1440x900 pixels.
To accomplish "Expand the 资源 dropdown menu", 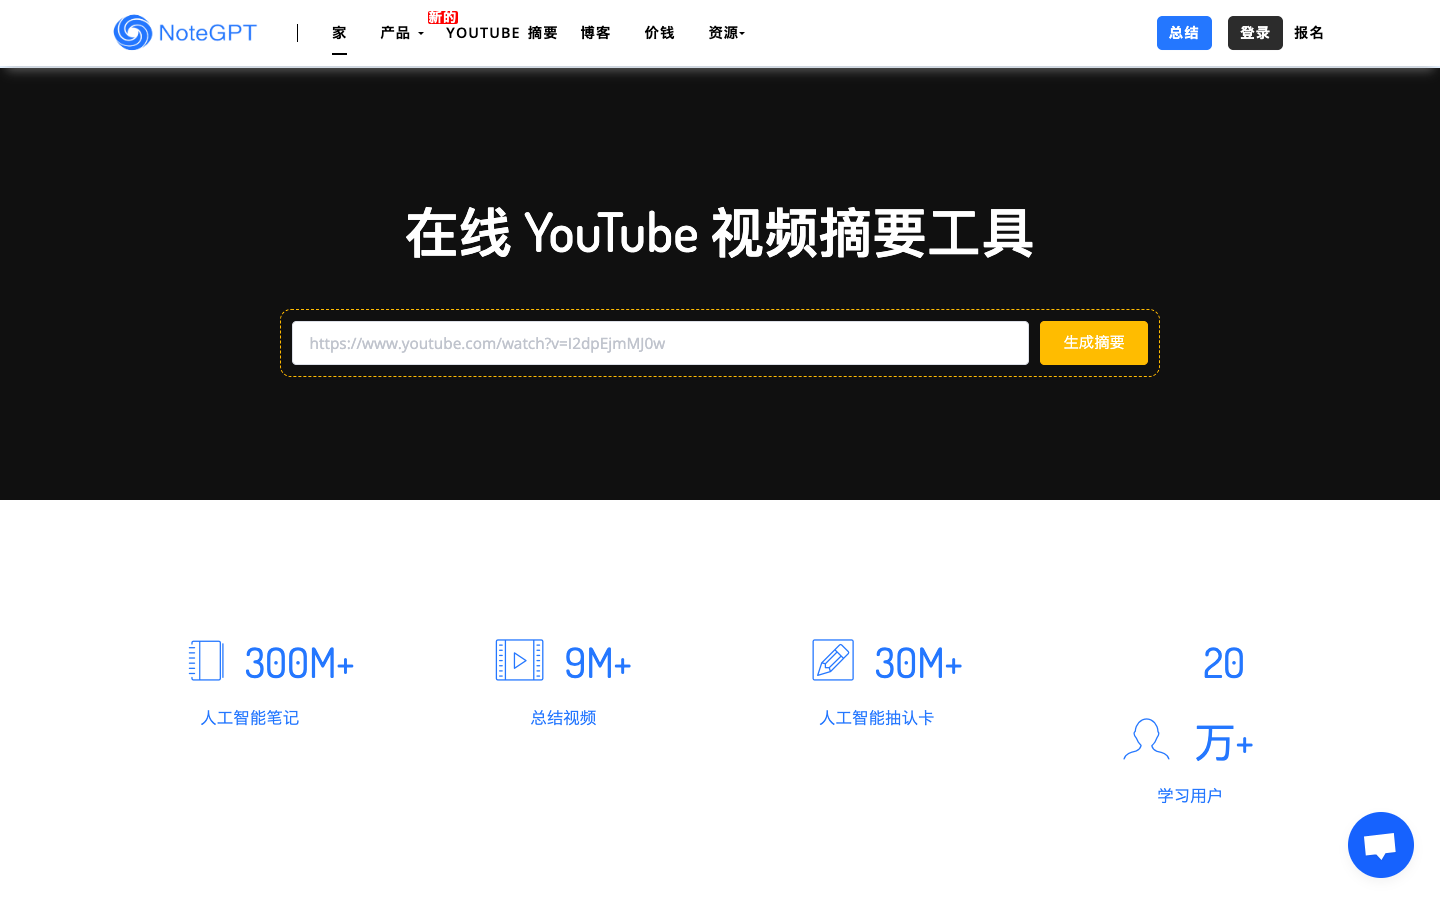I will [x=726, y=33].
